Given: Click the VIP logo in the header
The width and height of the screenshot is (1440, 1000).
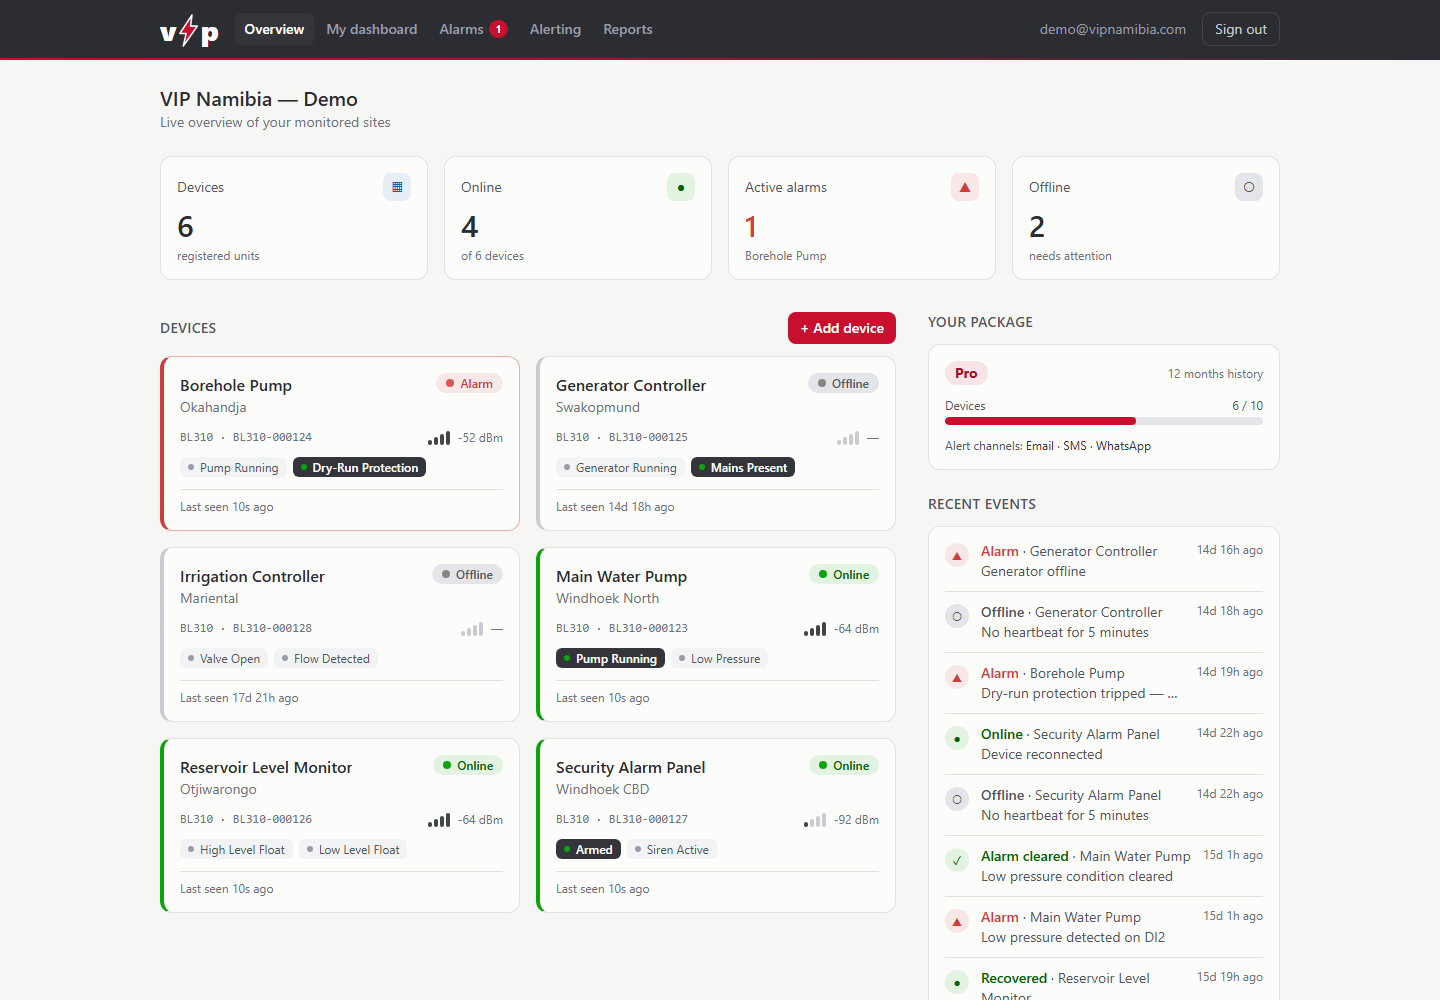Looking at the screenshot, I should click(189, 30).
